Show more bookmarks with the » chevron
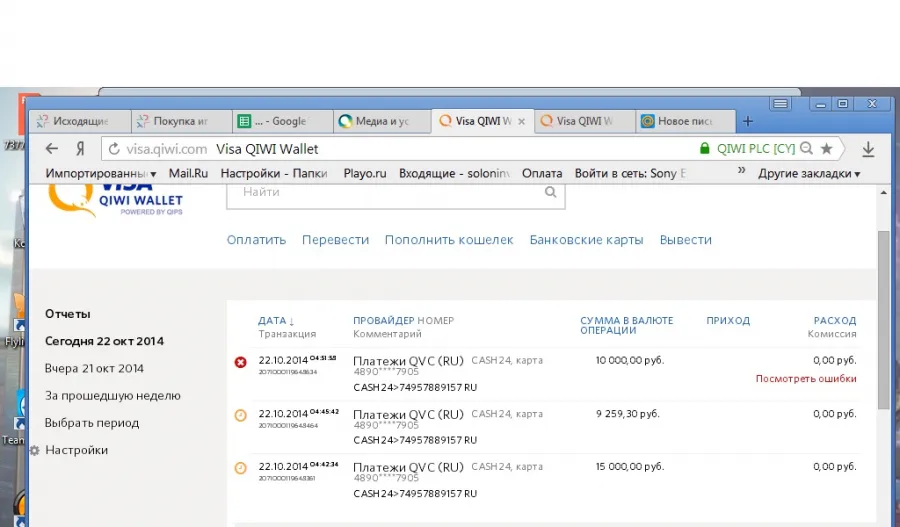The width and height of the screenshot is (900, 527). tap(742, 170)
